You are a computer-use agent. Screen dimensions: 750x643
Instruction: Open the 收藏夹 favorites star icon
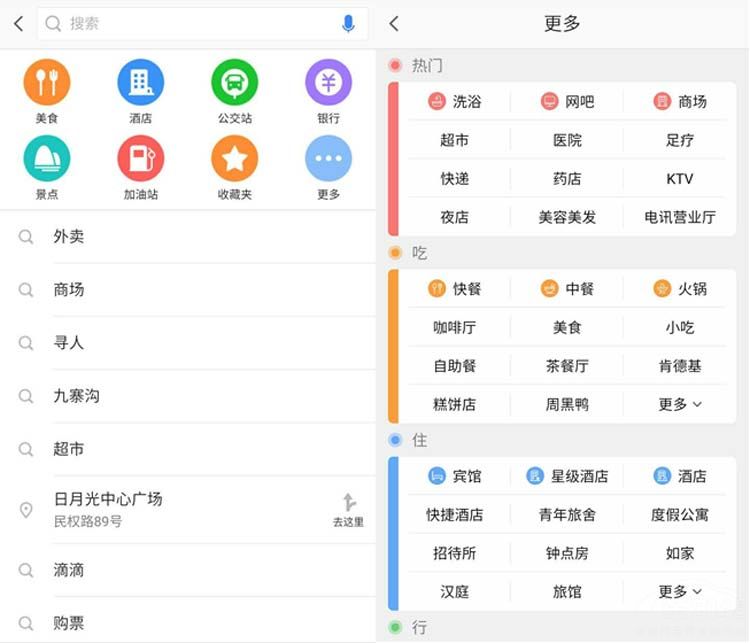[234, 159]
